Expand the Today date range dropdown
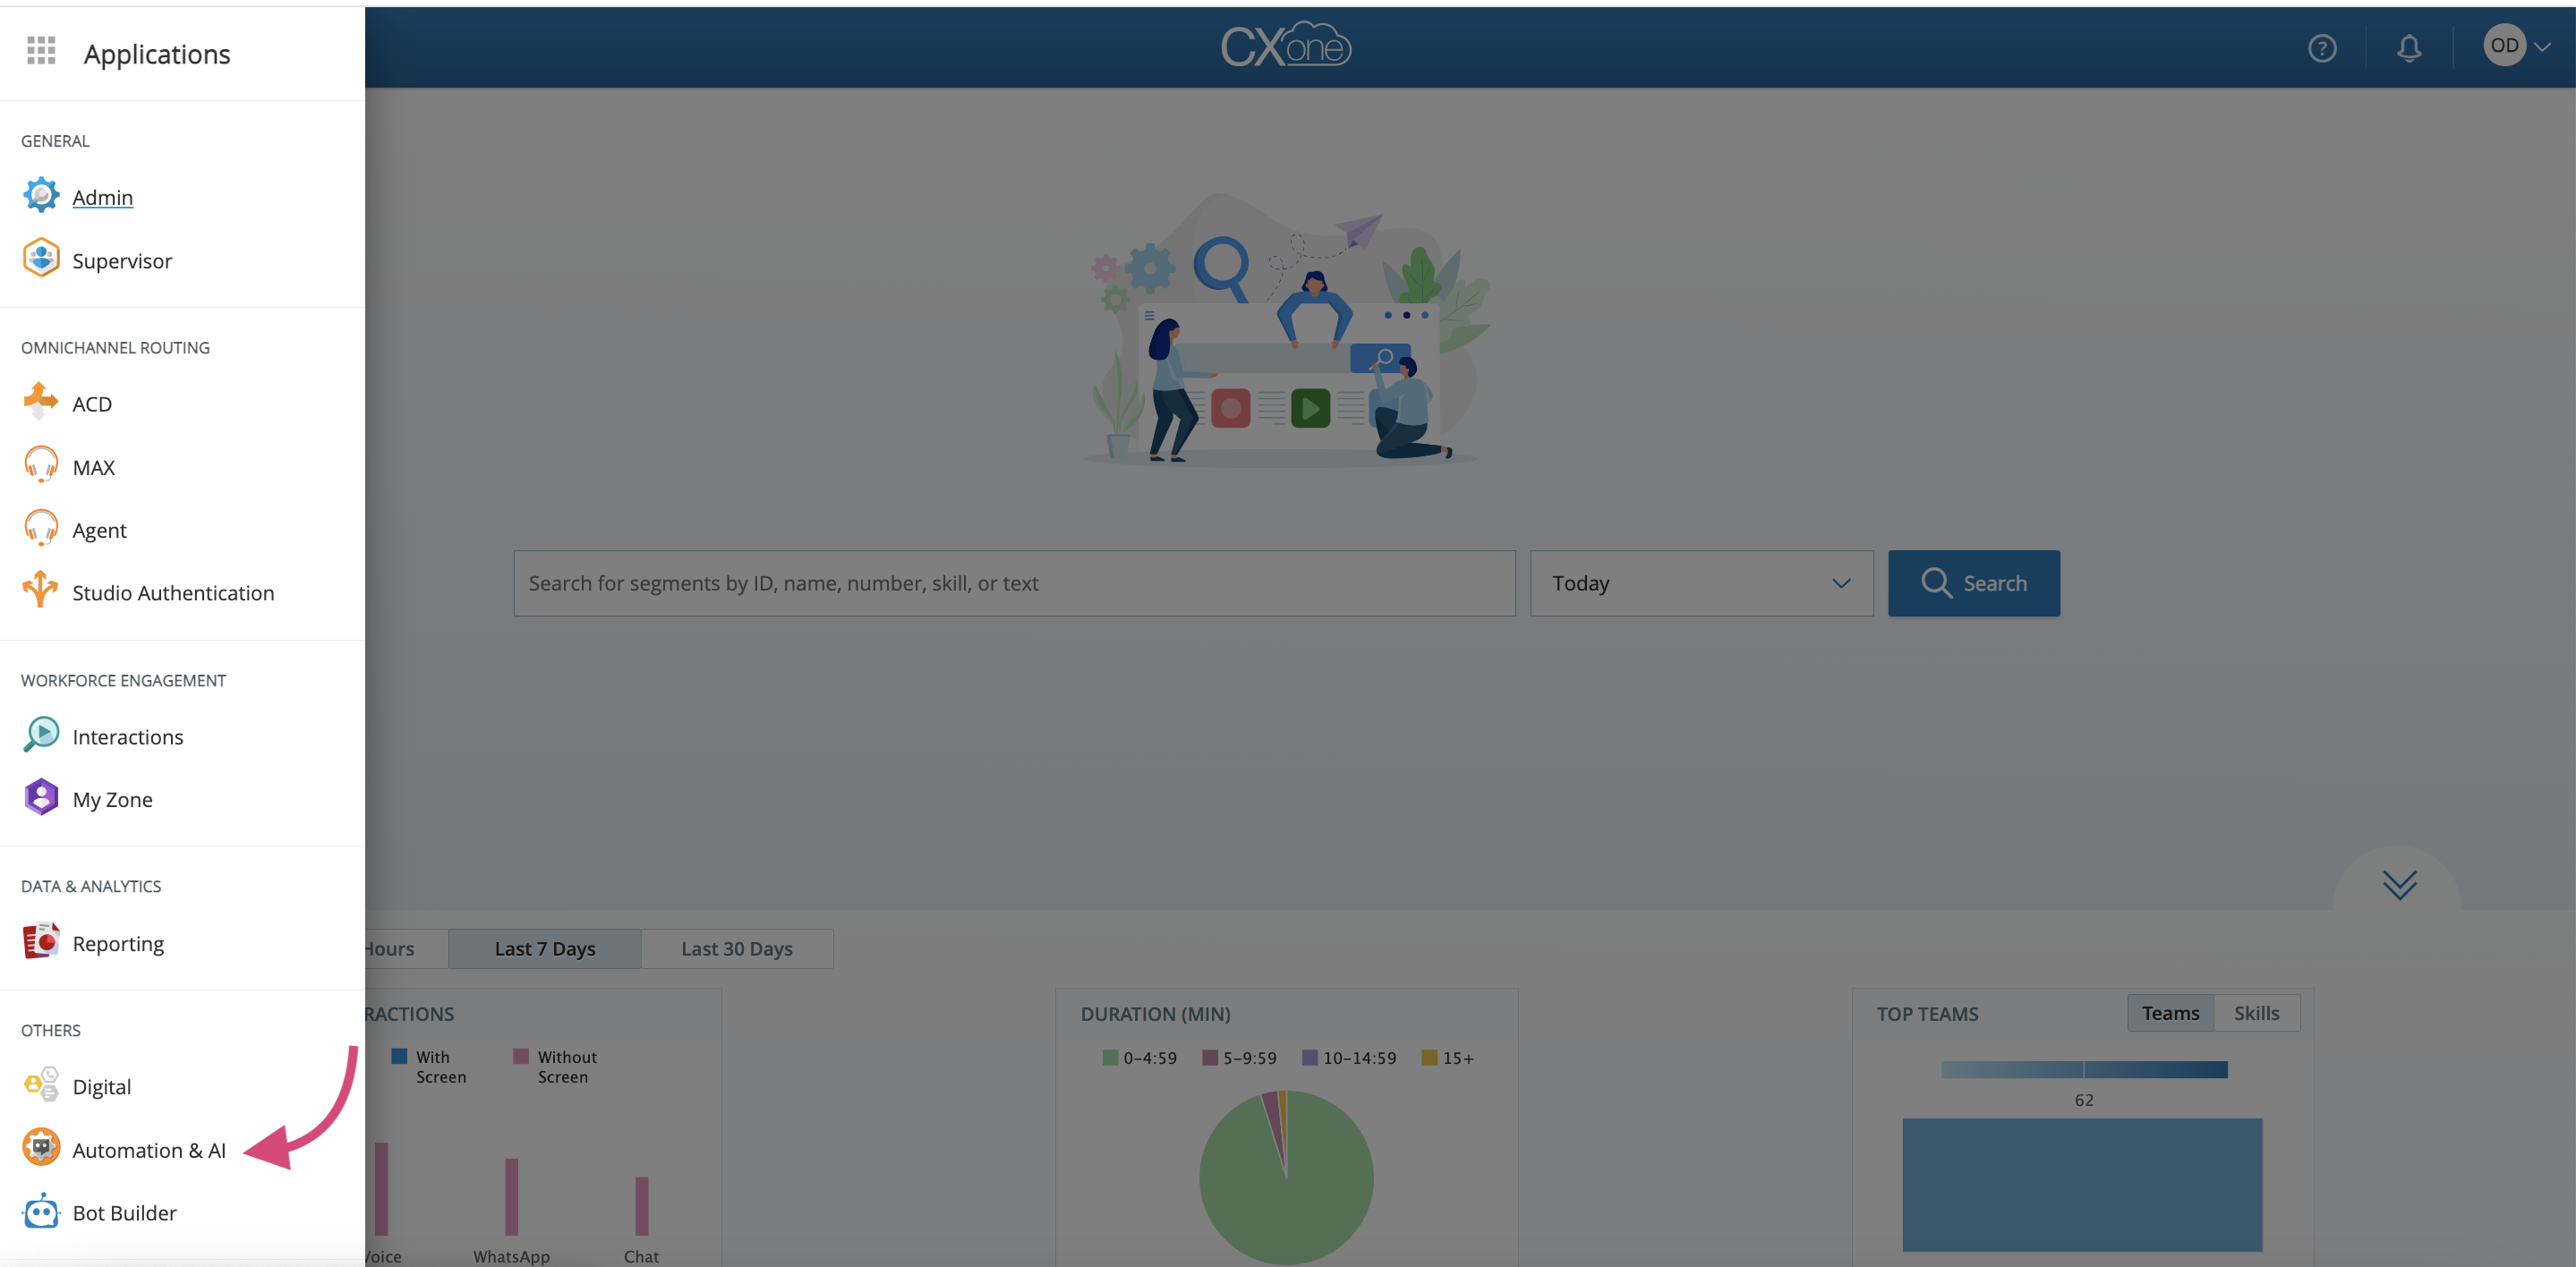The image size is (2576, 1267). [1700, 583]
